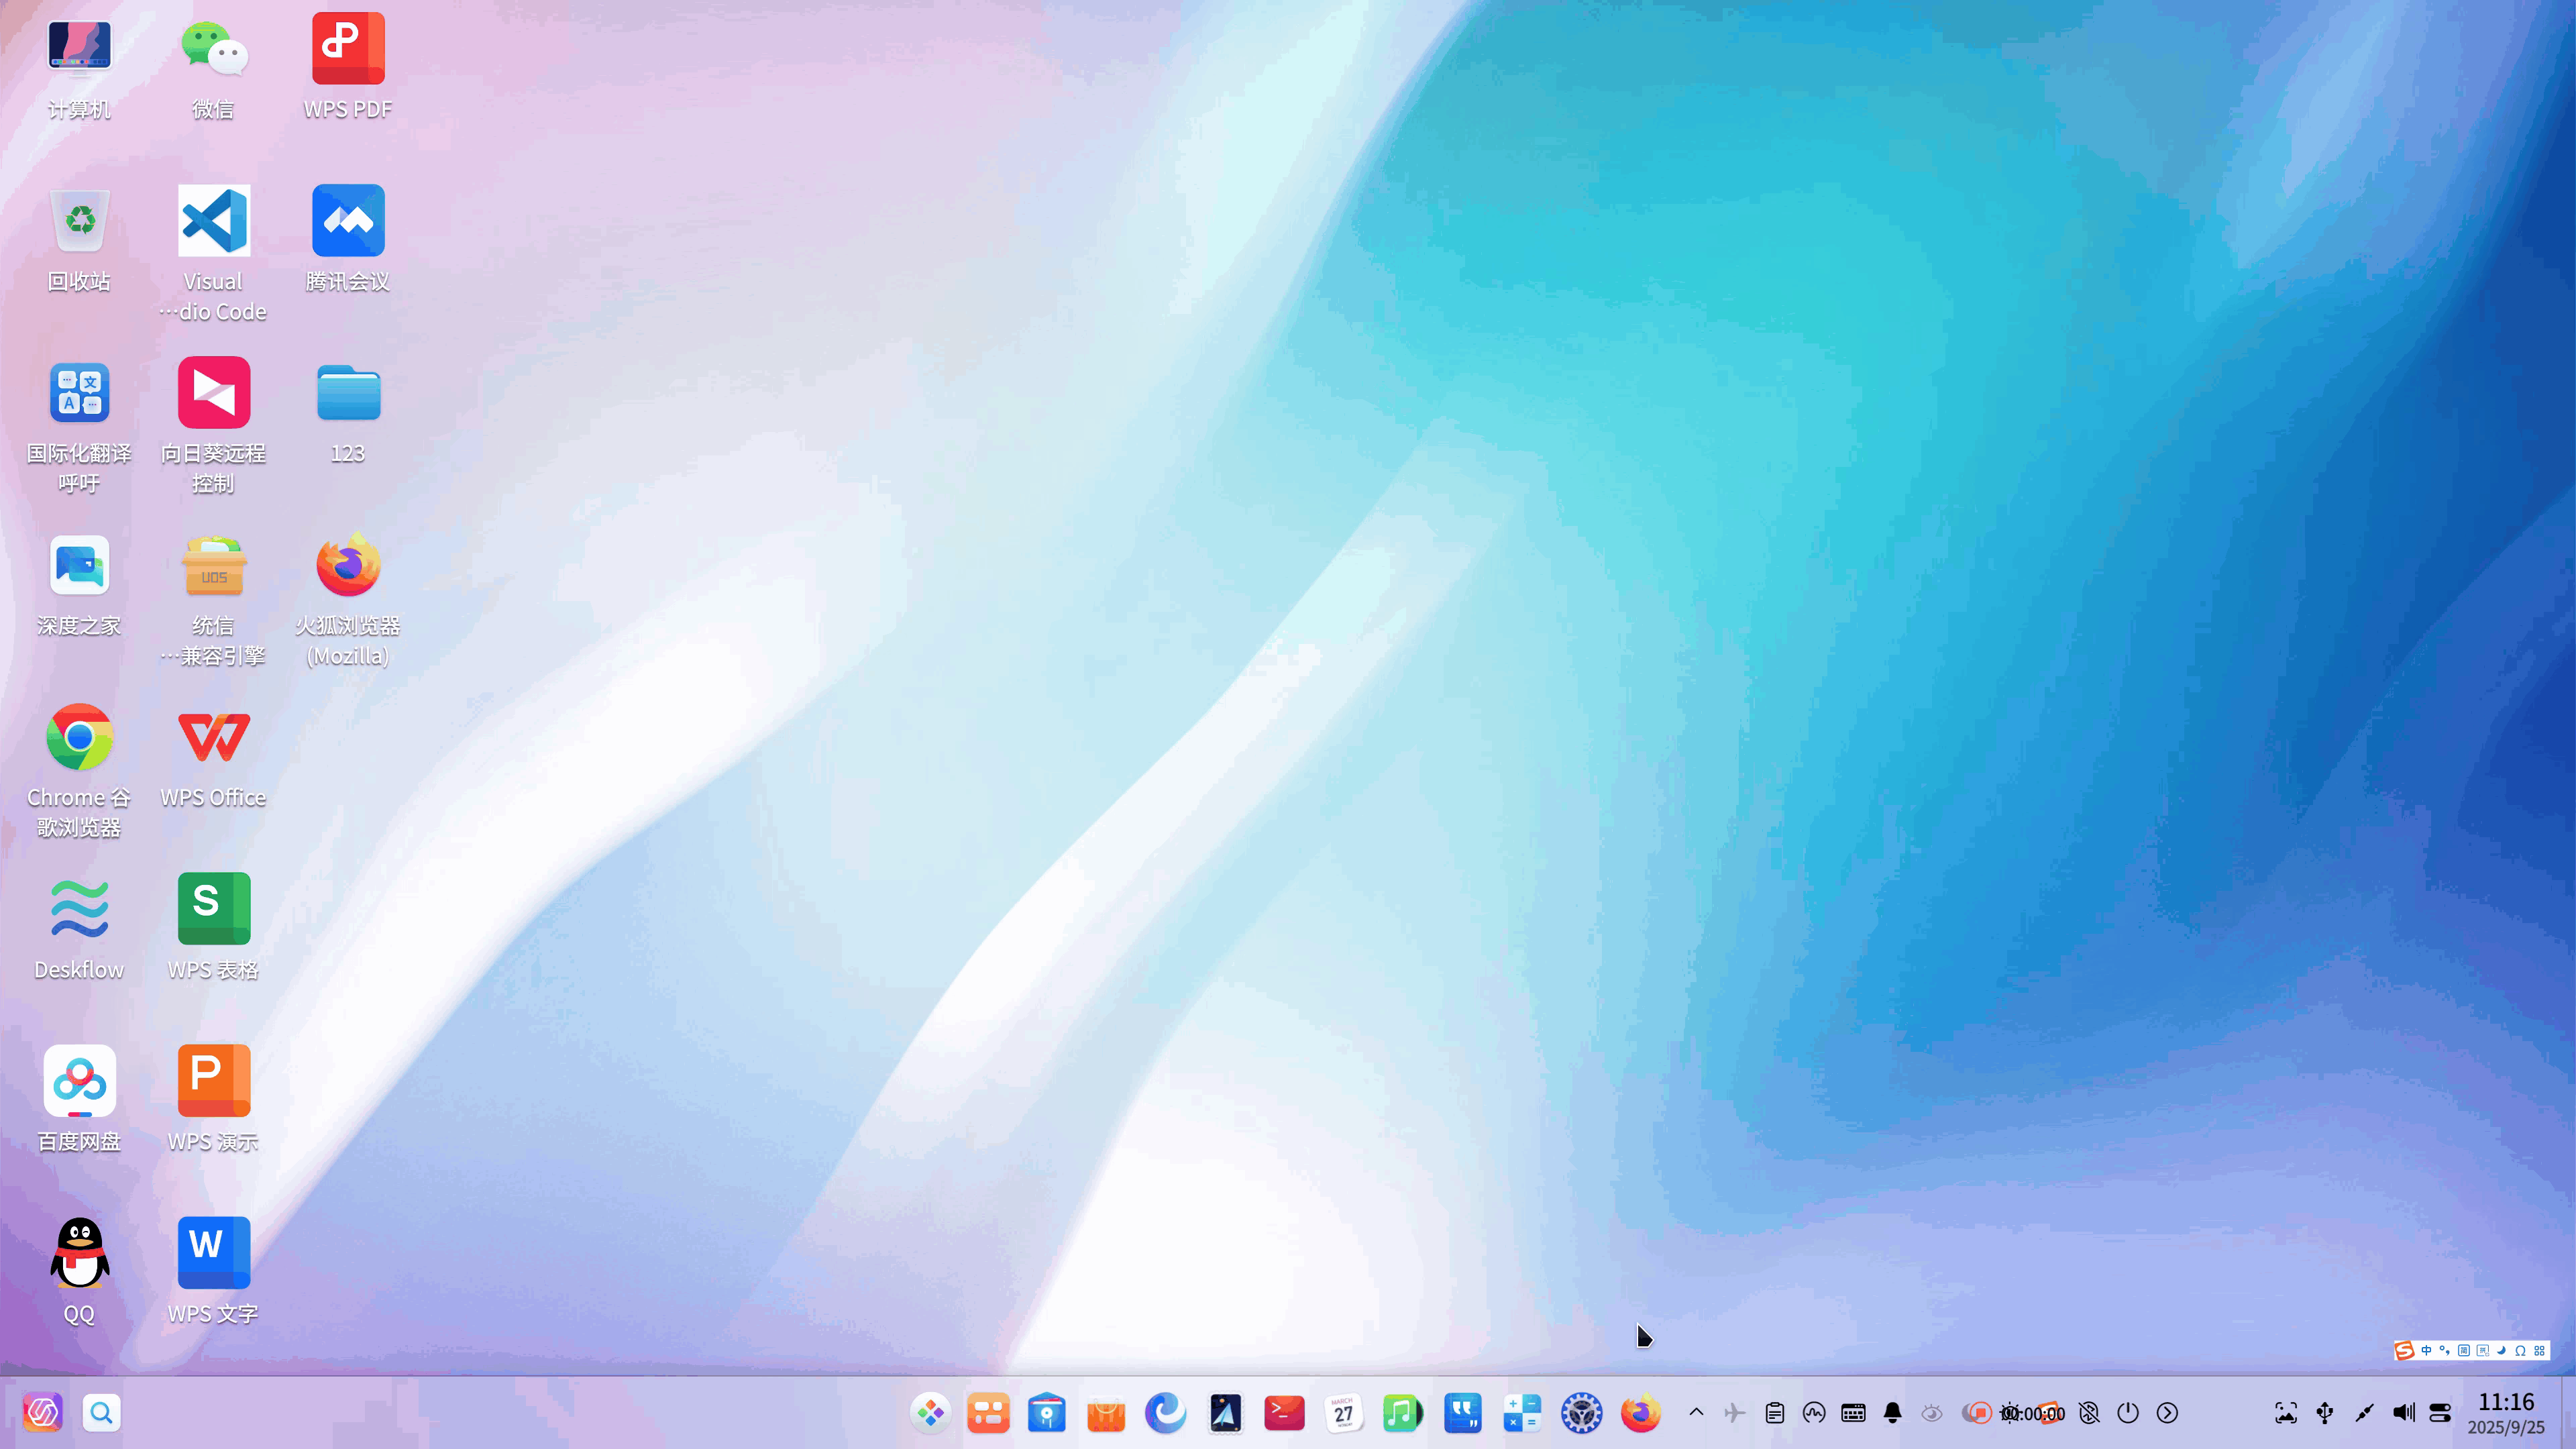Launch the music player from the dock
The image size is (2576, 1449).
coord(1402,1413)
